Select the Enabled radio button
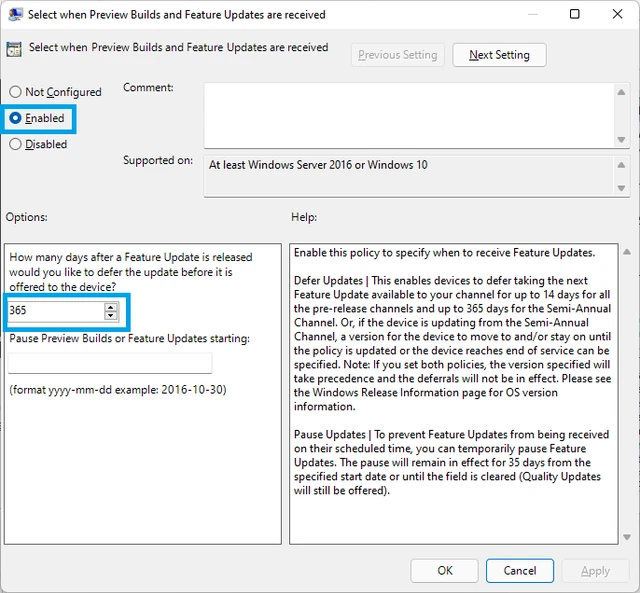 15,118
